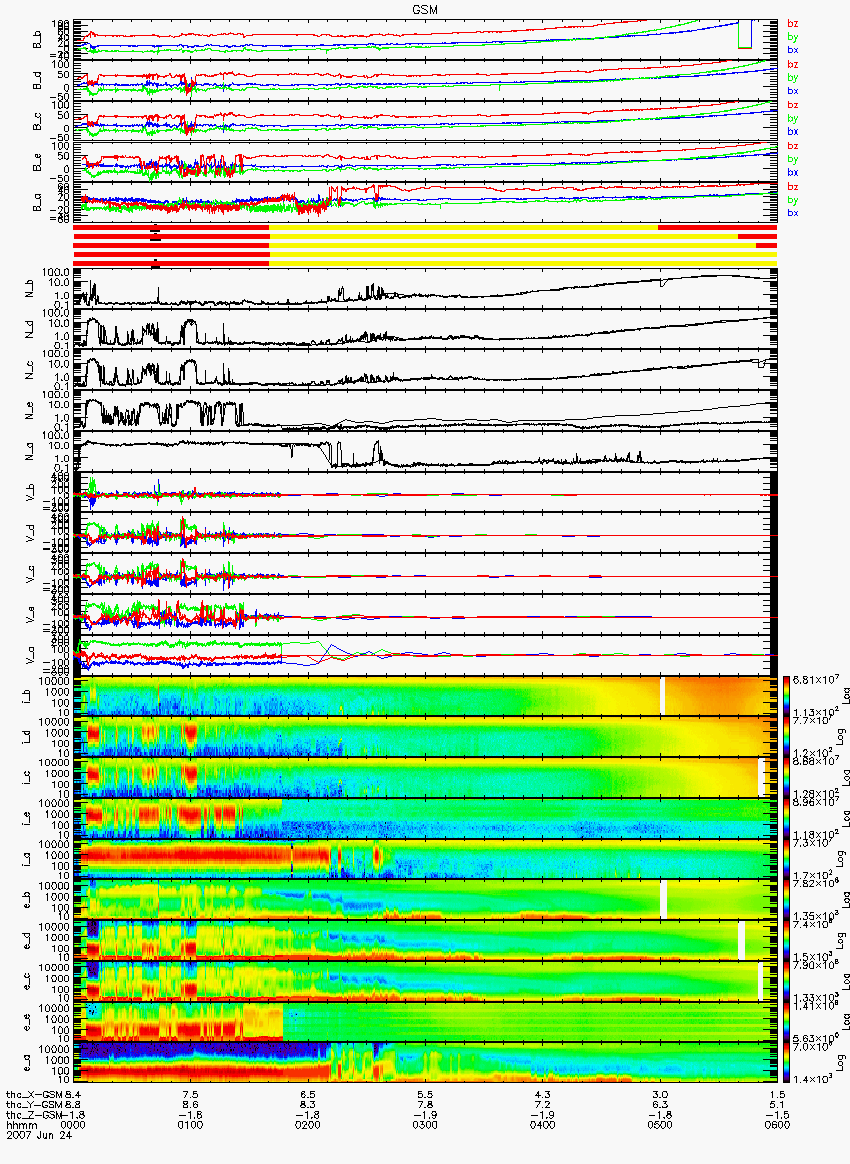Click the Z-GSM value -1.5

point(775,1114)
